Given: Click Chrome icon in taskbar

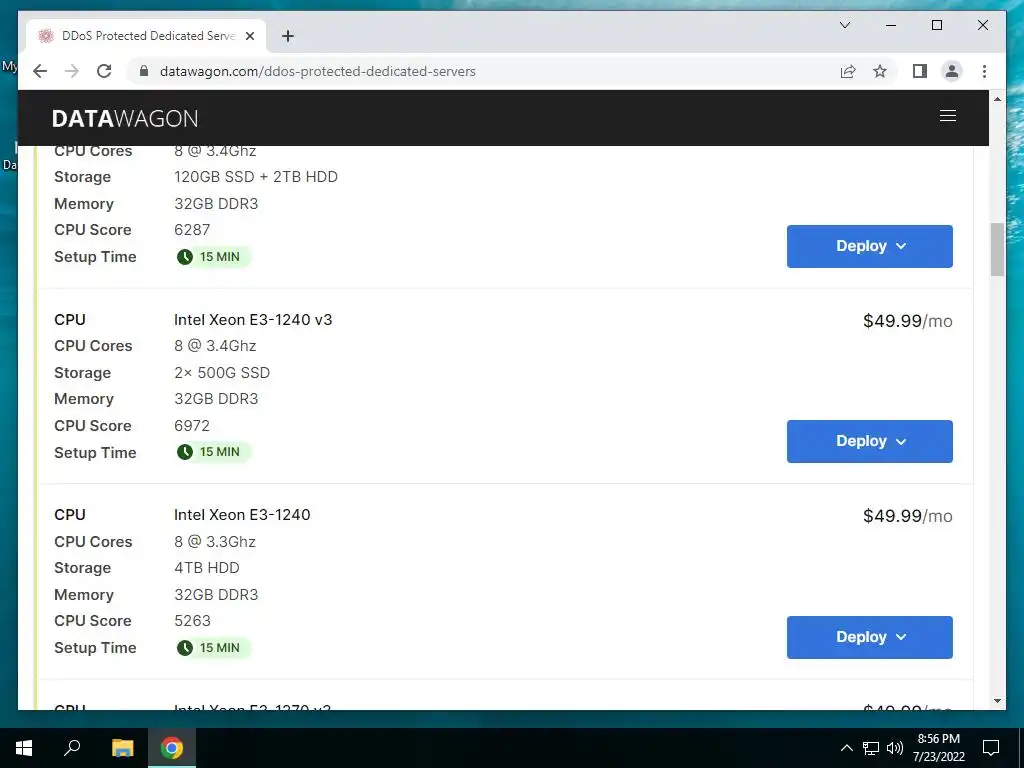Looking at the screenshot, I should click(172, 748).
